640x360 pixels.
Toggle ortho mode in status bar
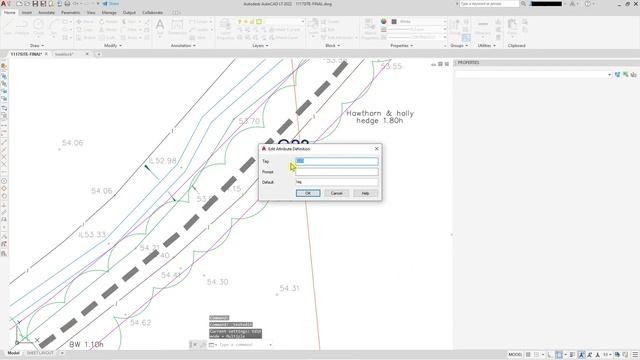coord(550,355)
